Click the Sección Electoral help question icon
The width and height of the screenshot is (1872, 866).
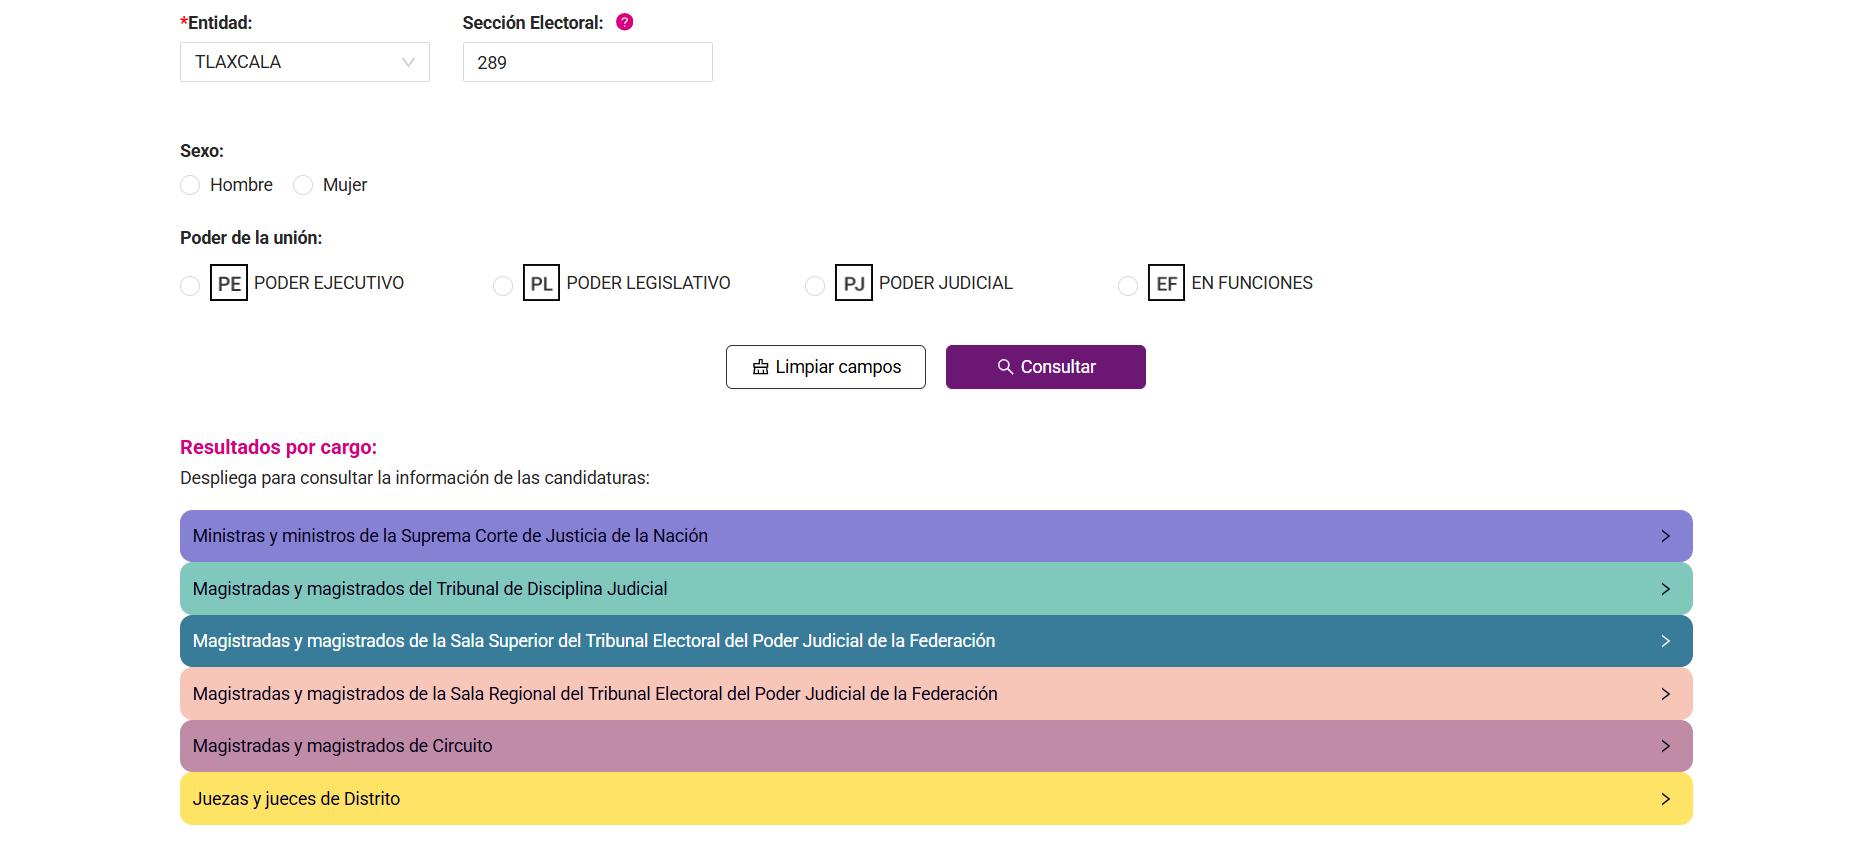[x=625, y=22]
